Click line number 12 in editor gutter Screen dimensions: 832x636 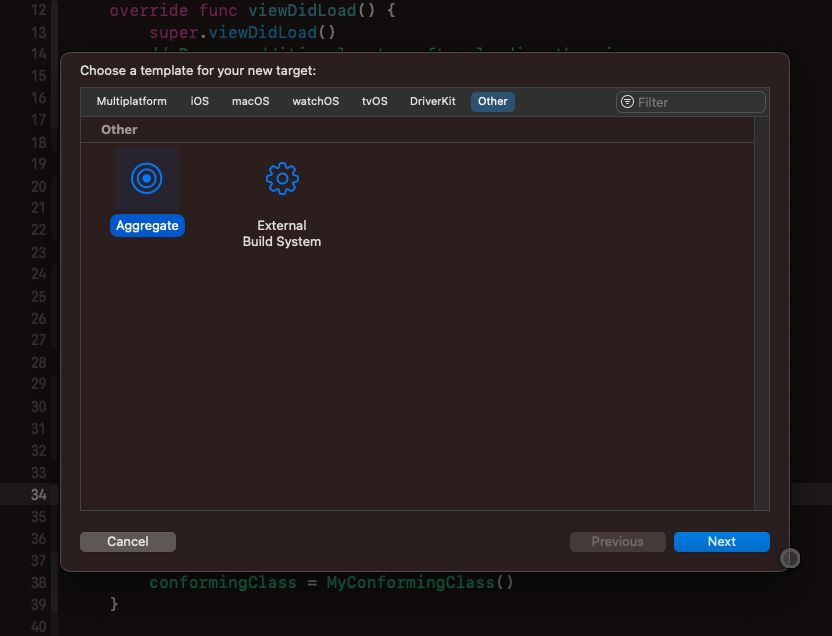[x=38, y=11]
